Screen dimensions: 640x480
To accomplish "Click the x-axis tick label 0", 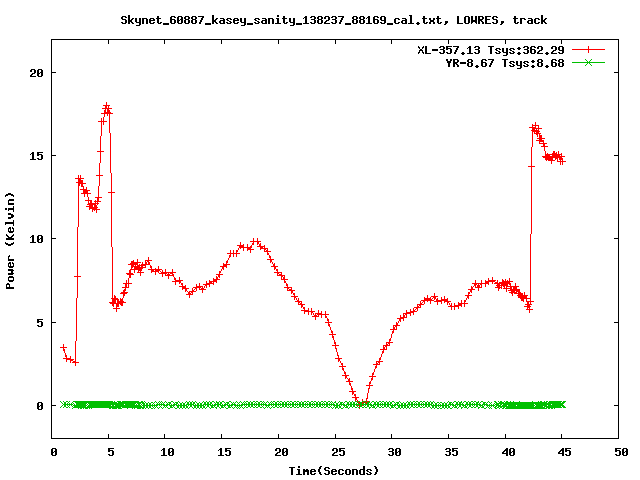I will (54, 452).
